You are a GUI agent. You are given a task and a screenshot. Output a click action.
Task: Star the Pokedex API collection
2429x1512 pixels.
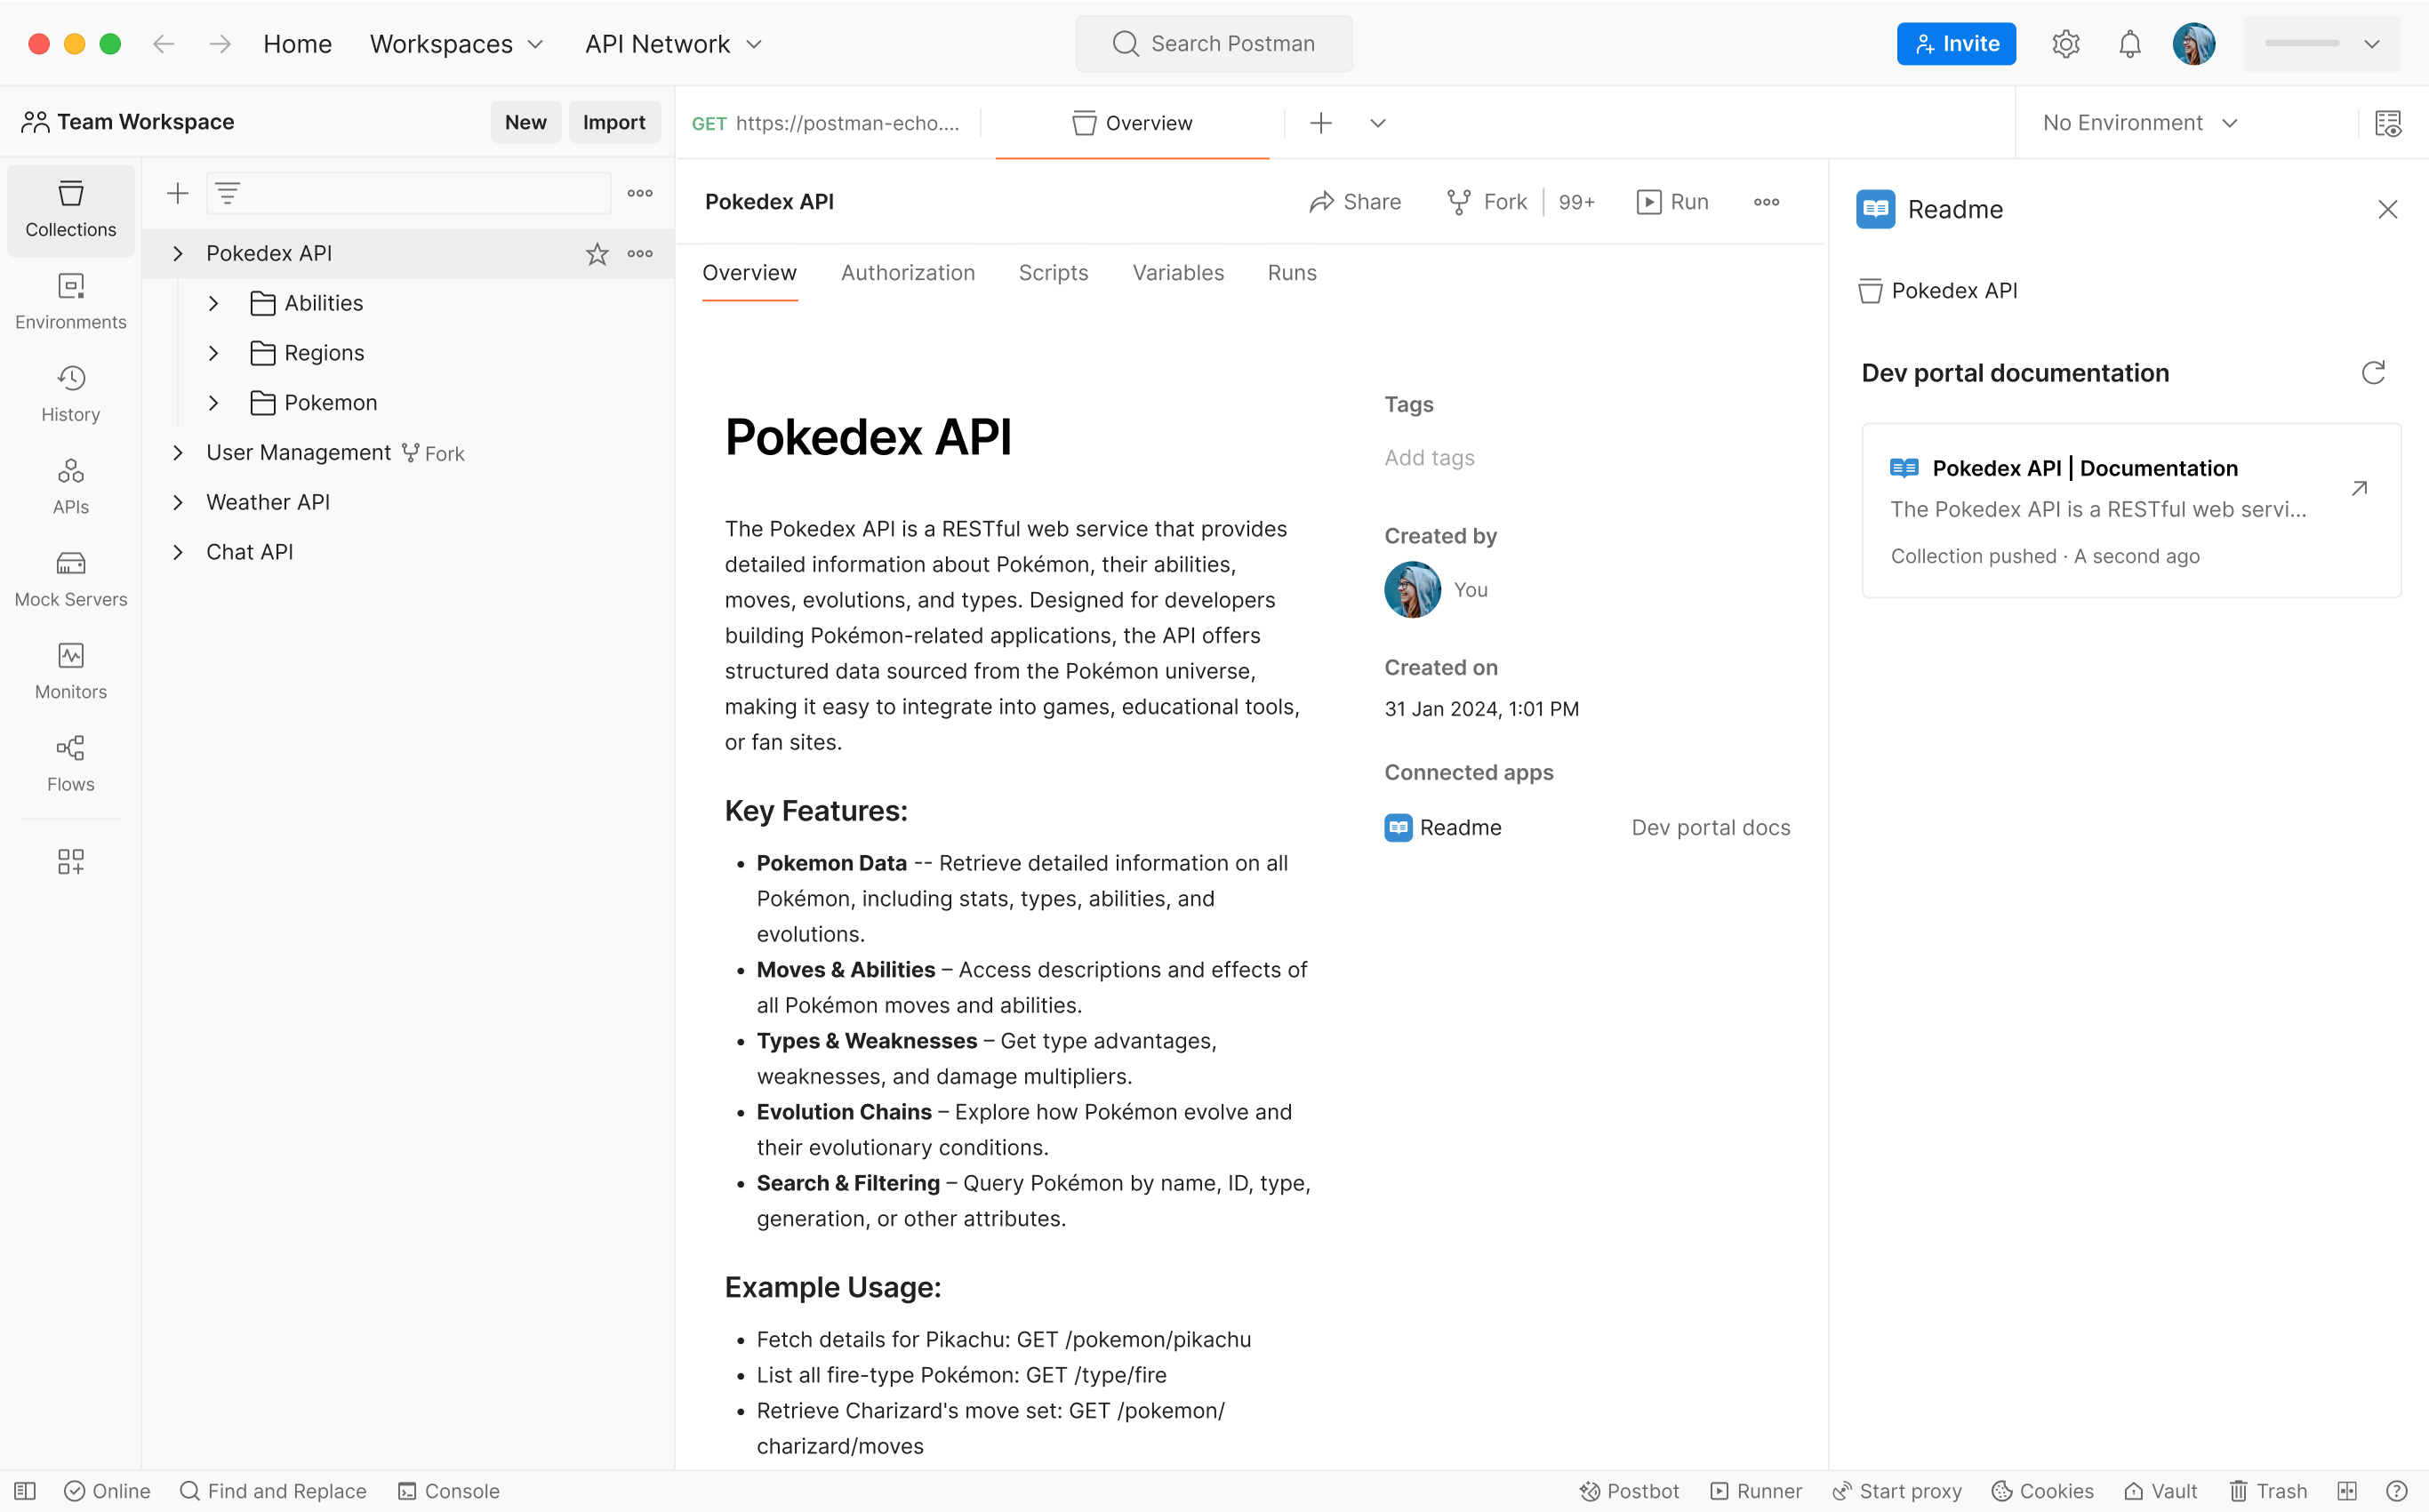(597, 253)
